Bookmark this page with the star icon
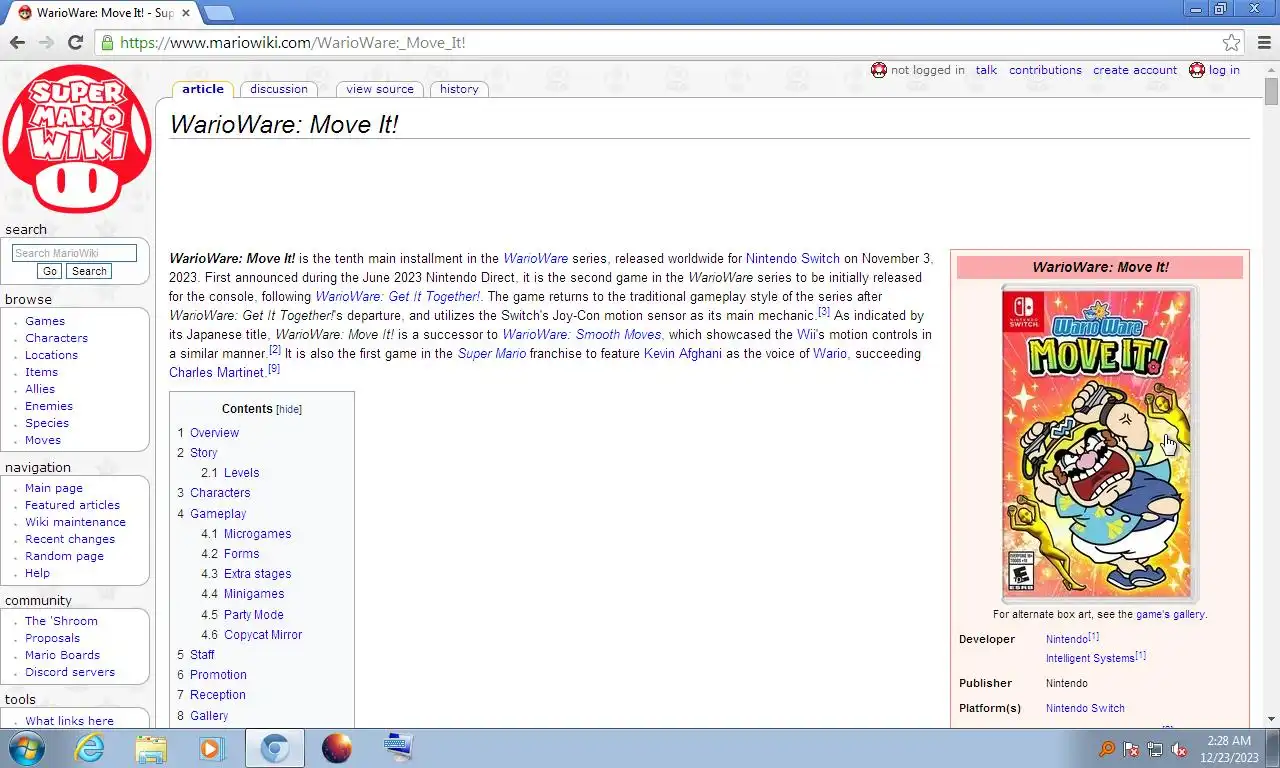 pos(1232,42)
